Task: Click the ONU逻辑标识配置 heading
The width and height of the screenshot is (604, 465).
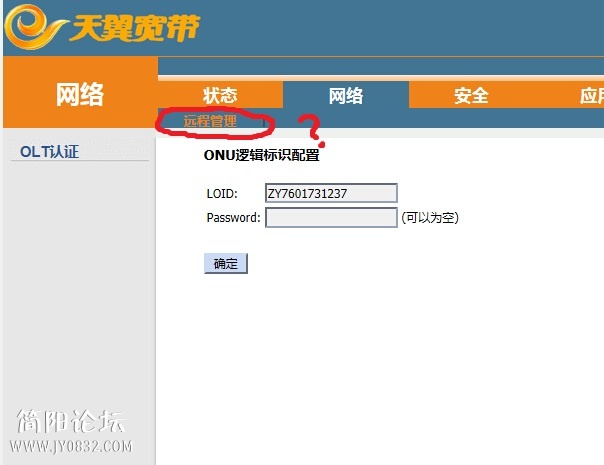Action: 262,155
